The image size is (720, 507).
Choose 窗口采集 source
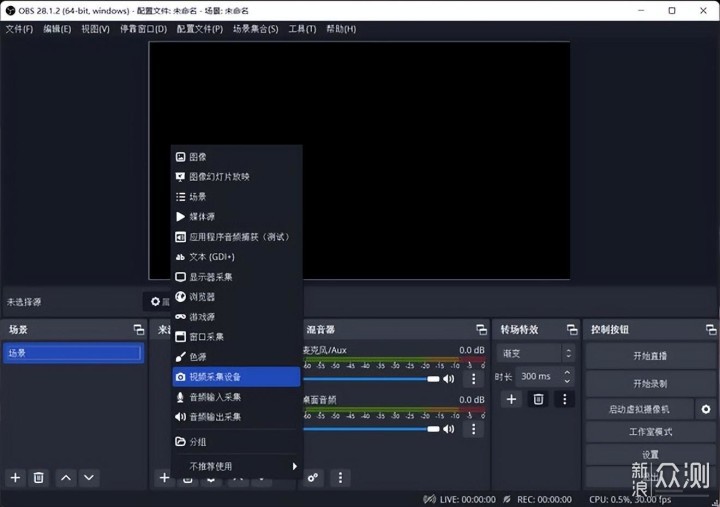point(236,337)
